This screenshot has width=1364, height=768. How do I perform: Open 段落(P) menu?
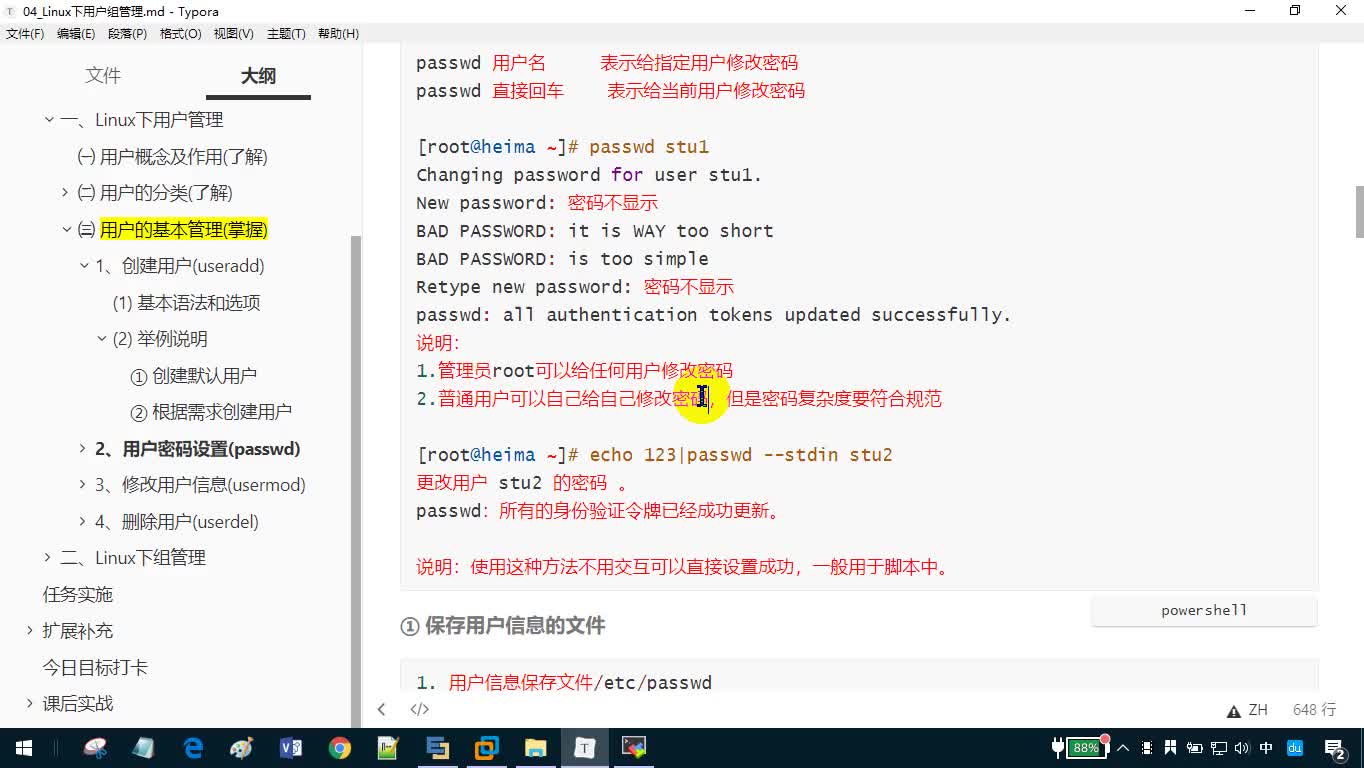127,34
